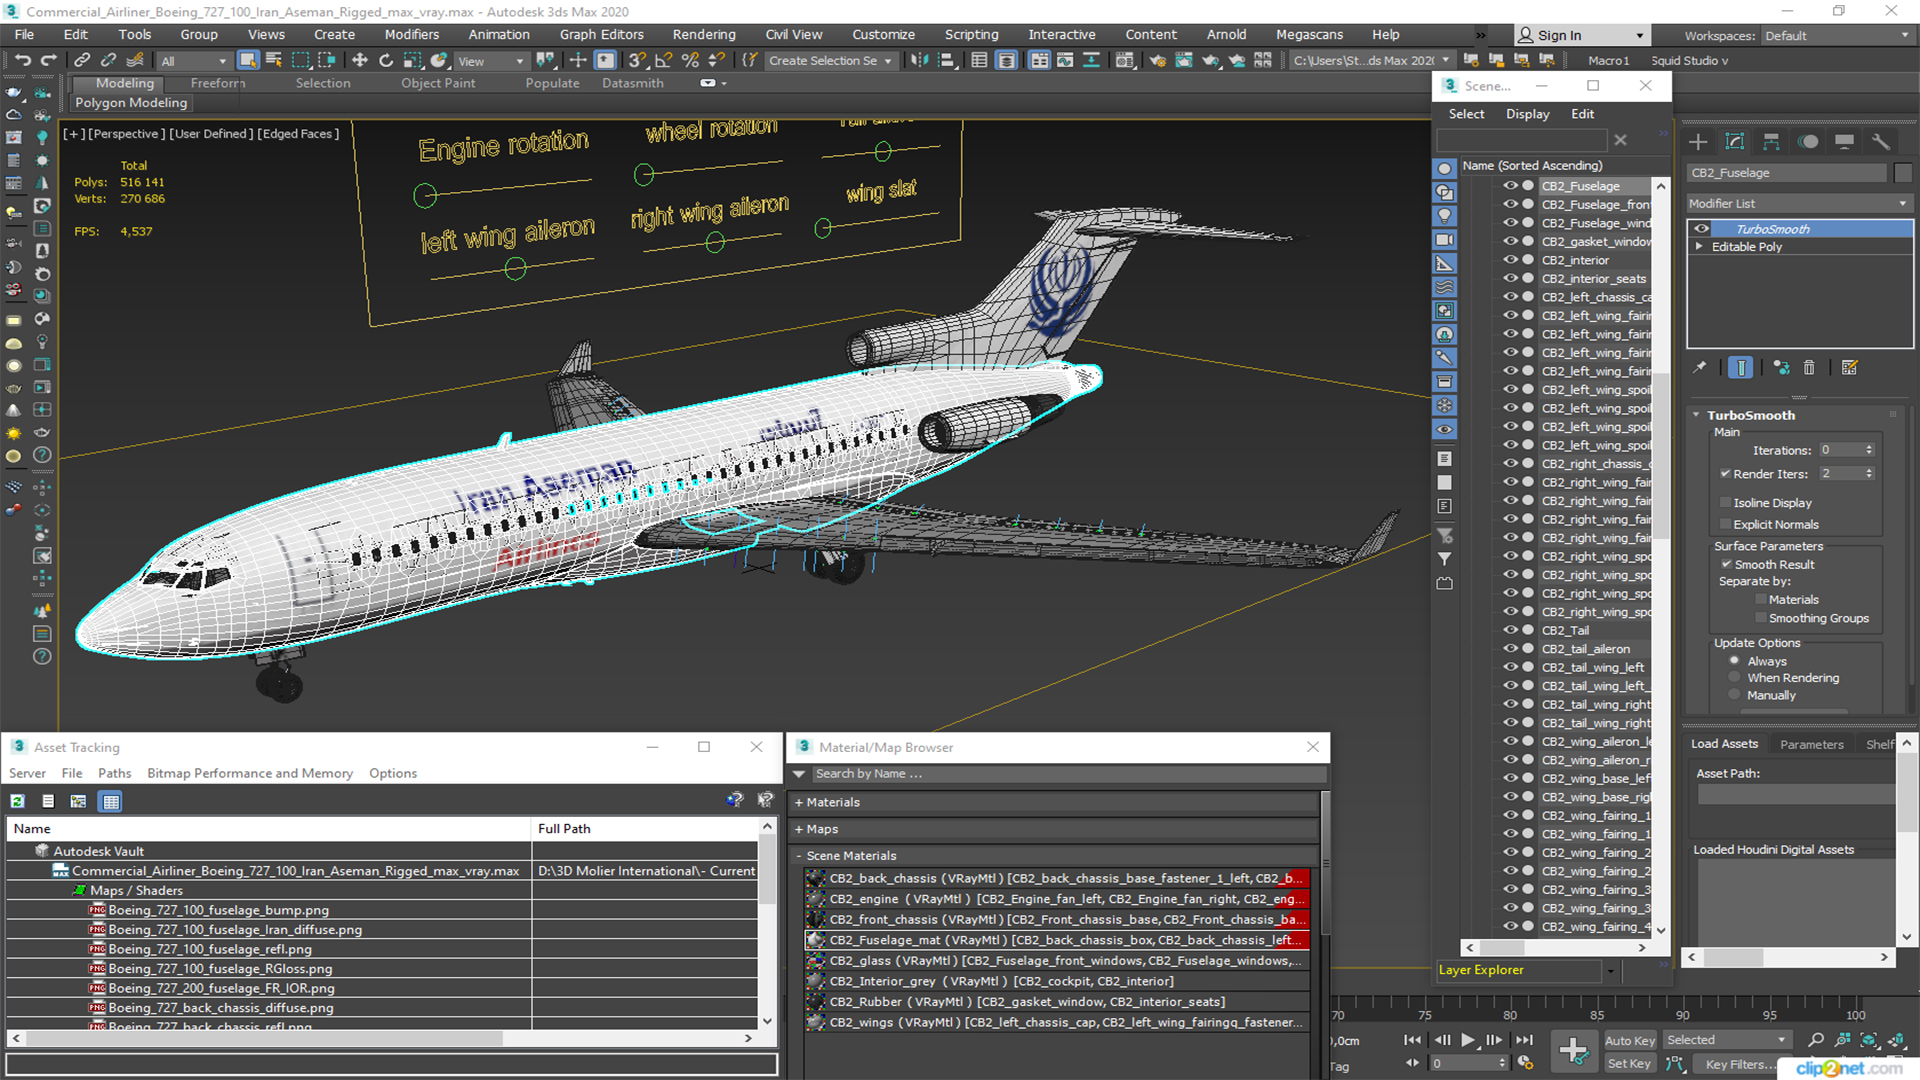Open the Select by Name tool
The image size is (1920, 1080).
pyautogui.click(x=274, y=61)
